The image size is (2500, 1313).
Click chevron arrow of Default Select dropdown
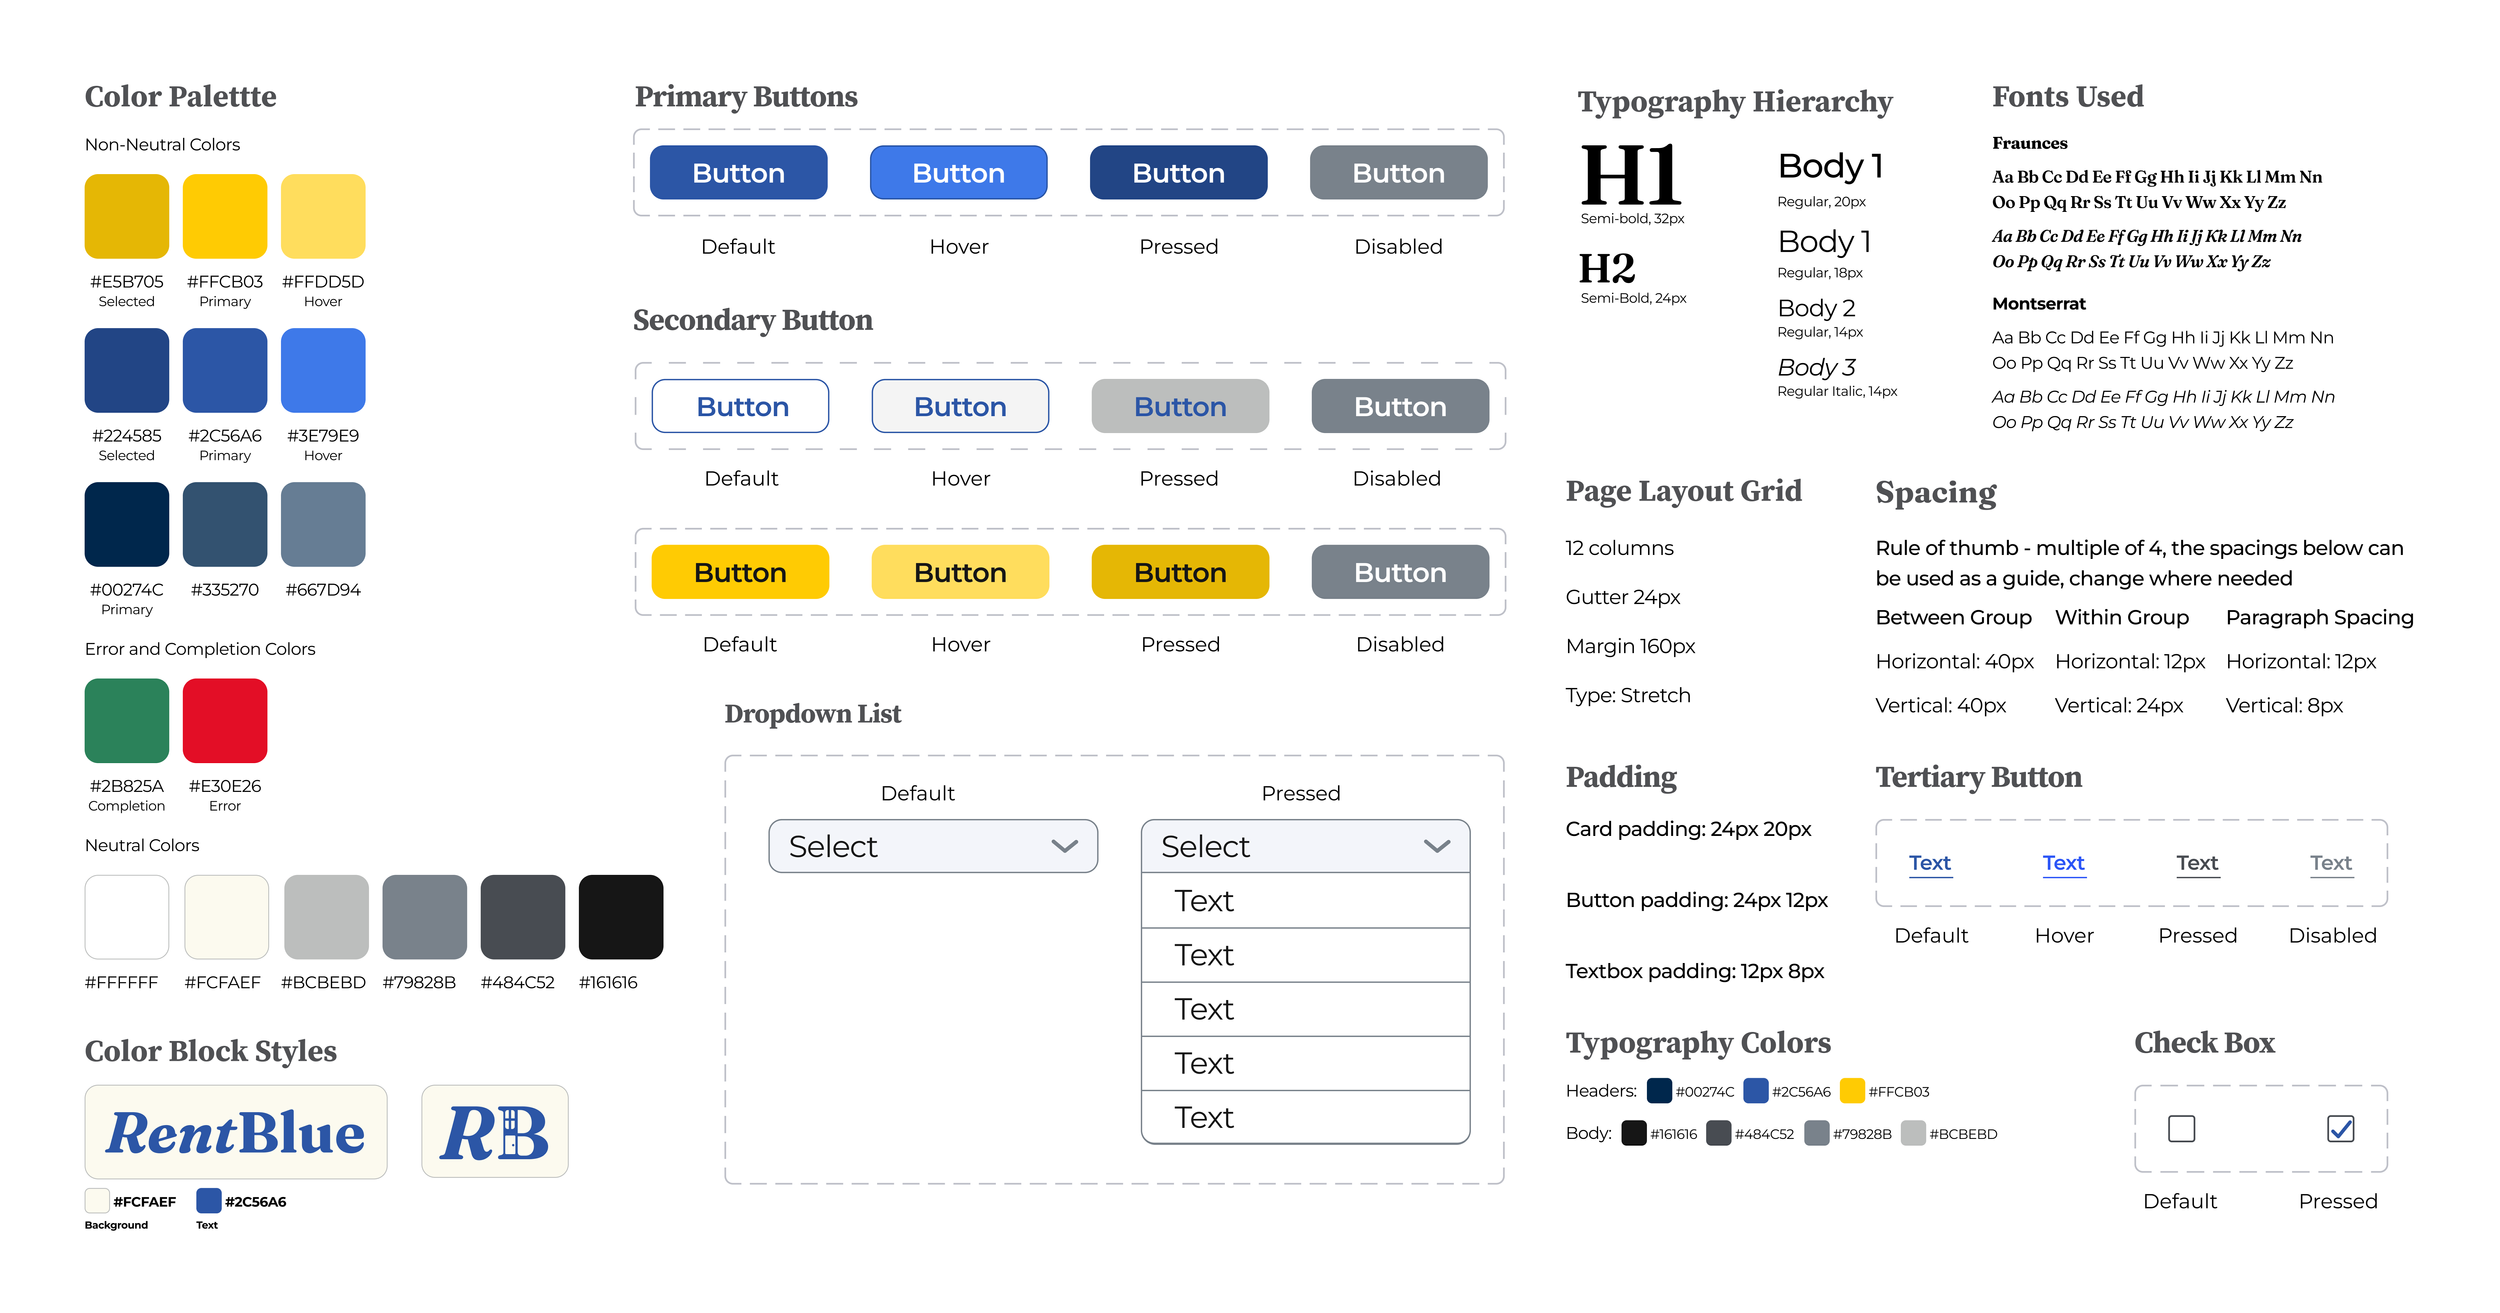(1064, 846)
